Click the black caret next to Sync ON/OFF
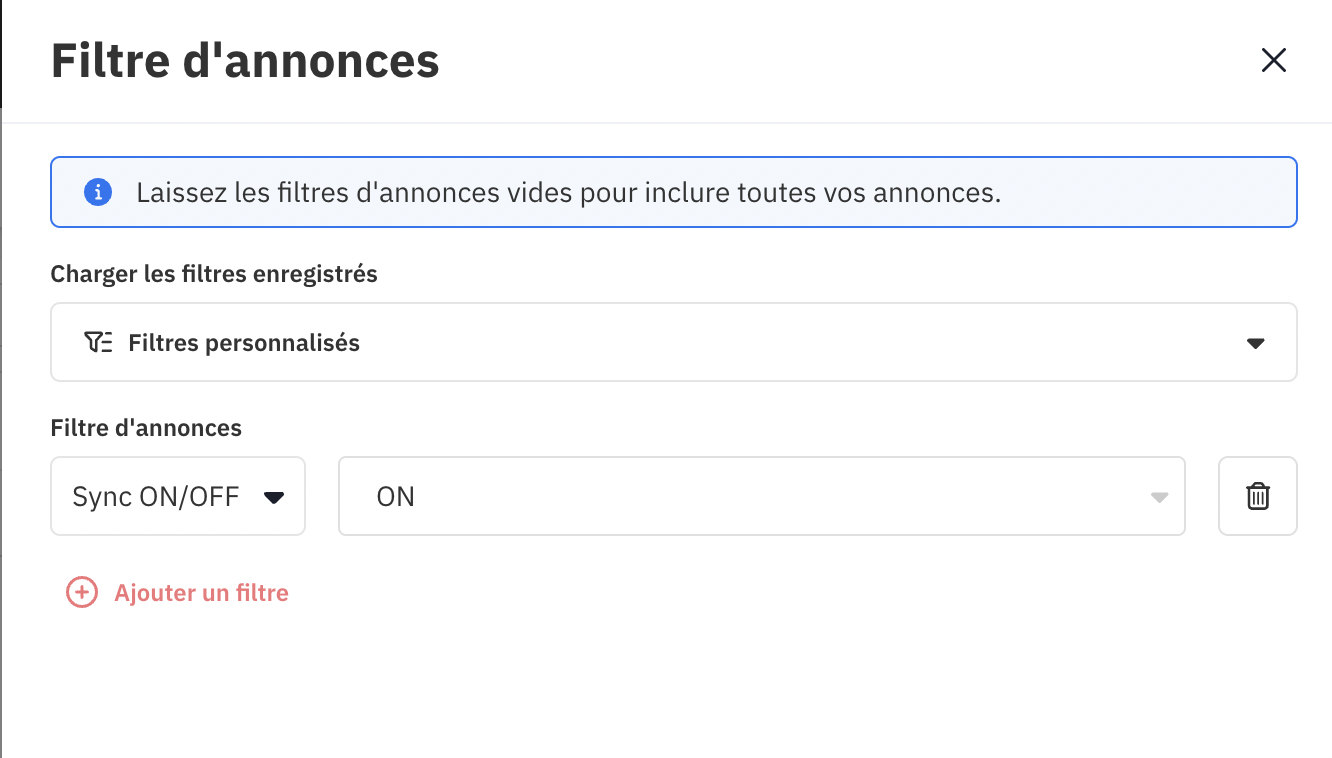 click(273, 497)
